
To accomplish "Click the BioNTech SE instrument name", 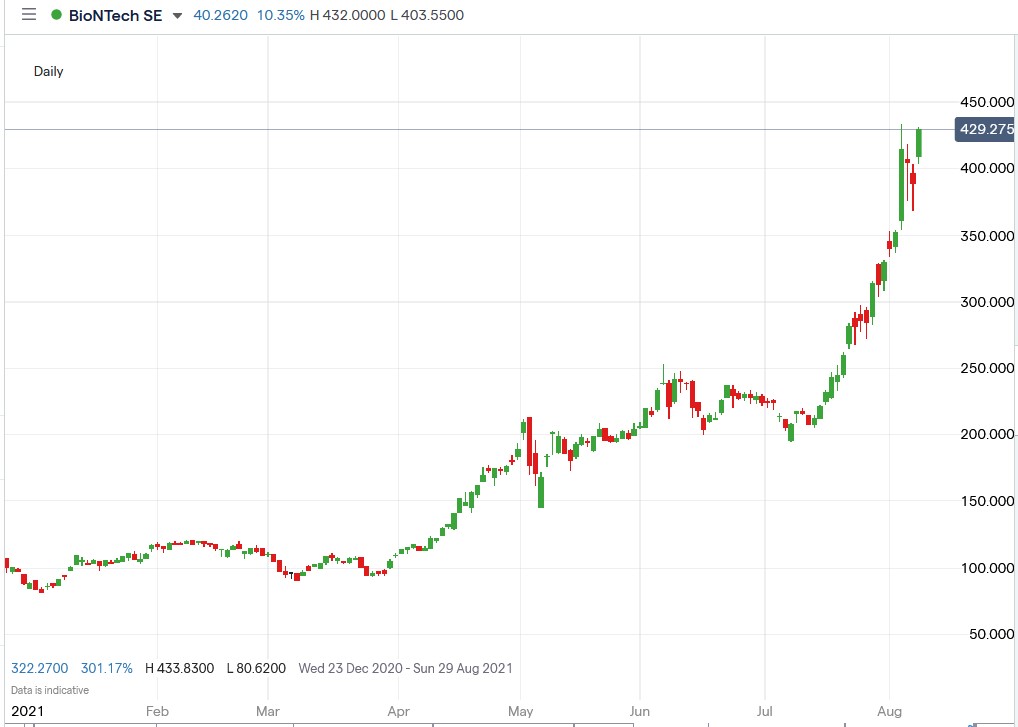I will pyautogui.click(x=116, y=15).
